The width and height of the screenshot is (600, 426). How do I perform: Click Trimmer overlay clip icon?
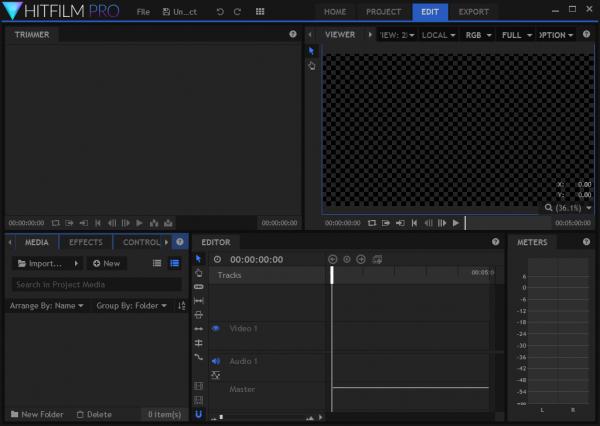coord(168,223)
